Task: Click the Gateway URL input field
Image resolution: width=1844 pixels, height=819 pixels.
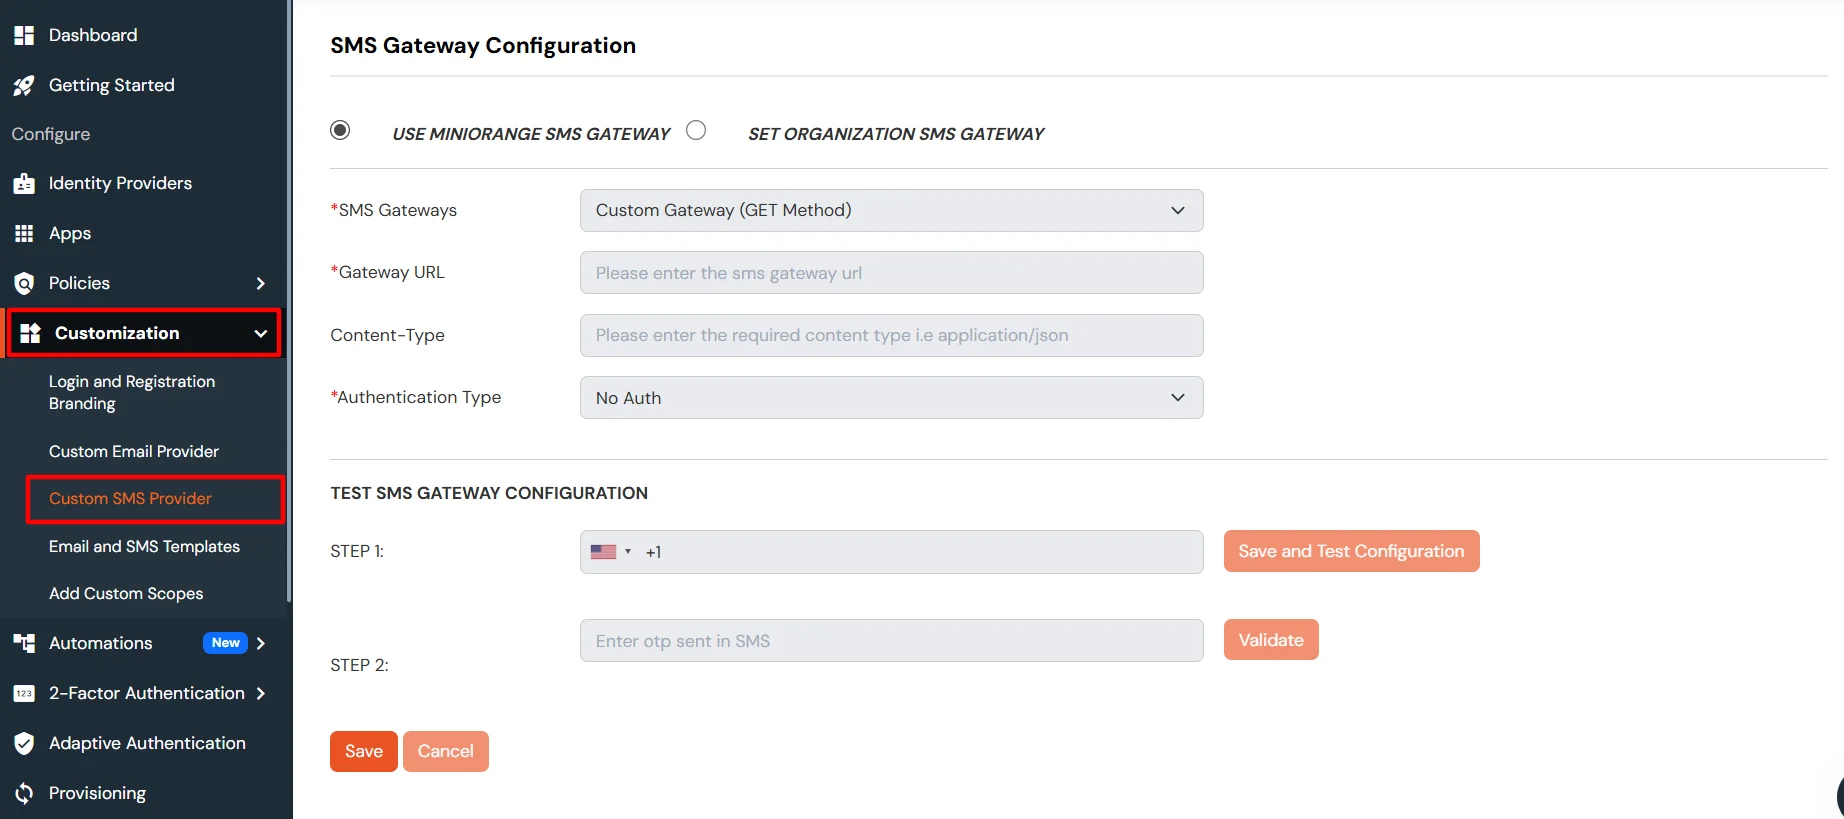Action: (x=890, y=272)
